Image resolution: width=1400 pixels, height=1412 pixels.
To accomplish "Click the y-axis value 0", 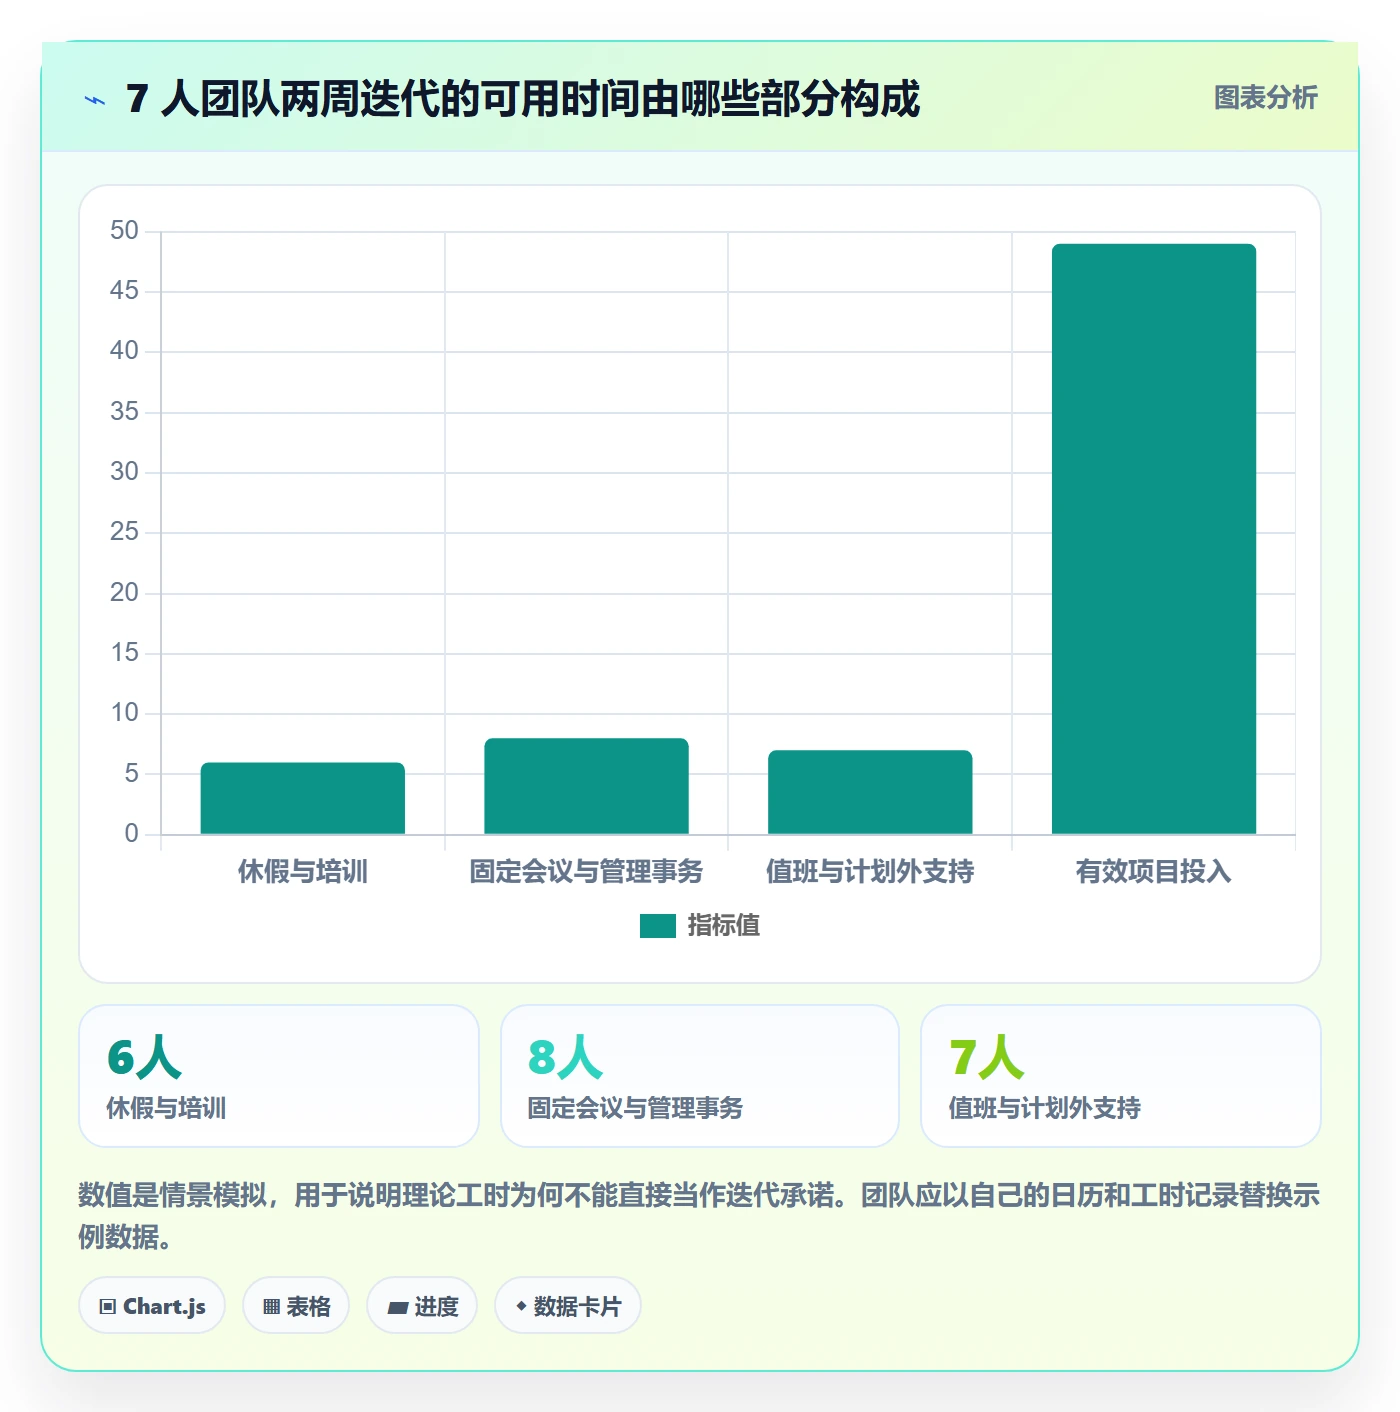I will [x=131, y=834].
